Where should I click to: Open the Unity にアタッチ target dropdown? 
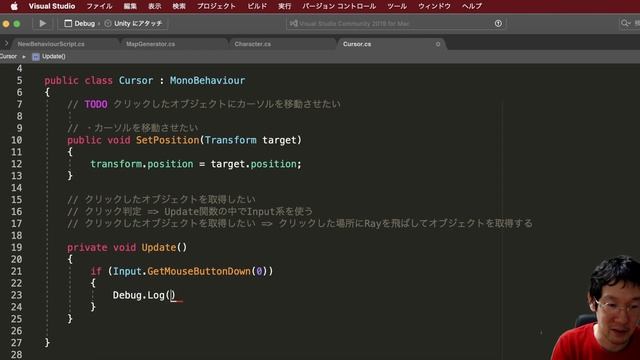(133, 23)
